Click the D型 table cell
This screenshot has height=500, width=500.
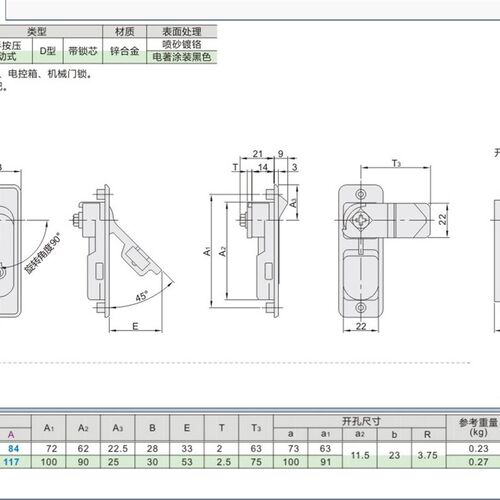pyautogui.click(x=48, y=51)
